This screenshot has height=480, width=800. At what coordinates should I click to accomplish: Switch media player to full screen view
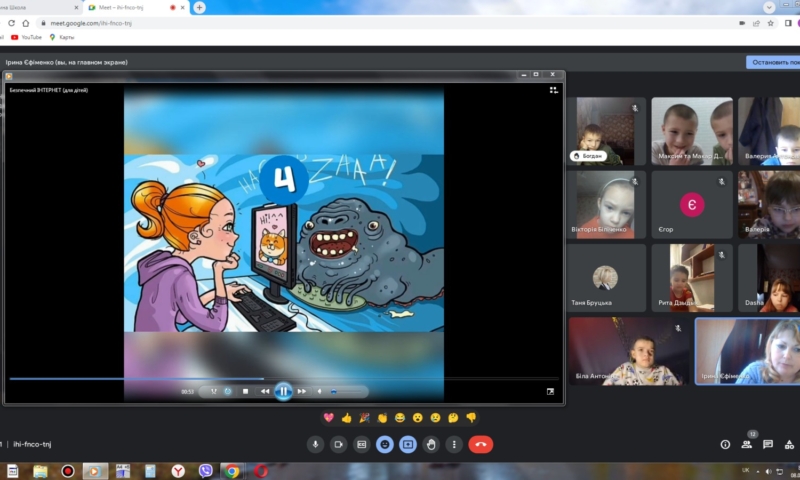click(x=550, y=391)
